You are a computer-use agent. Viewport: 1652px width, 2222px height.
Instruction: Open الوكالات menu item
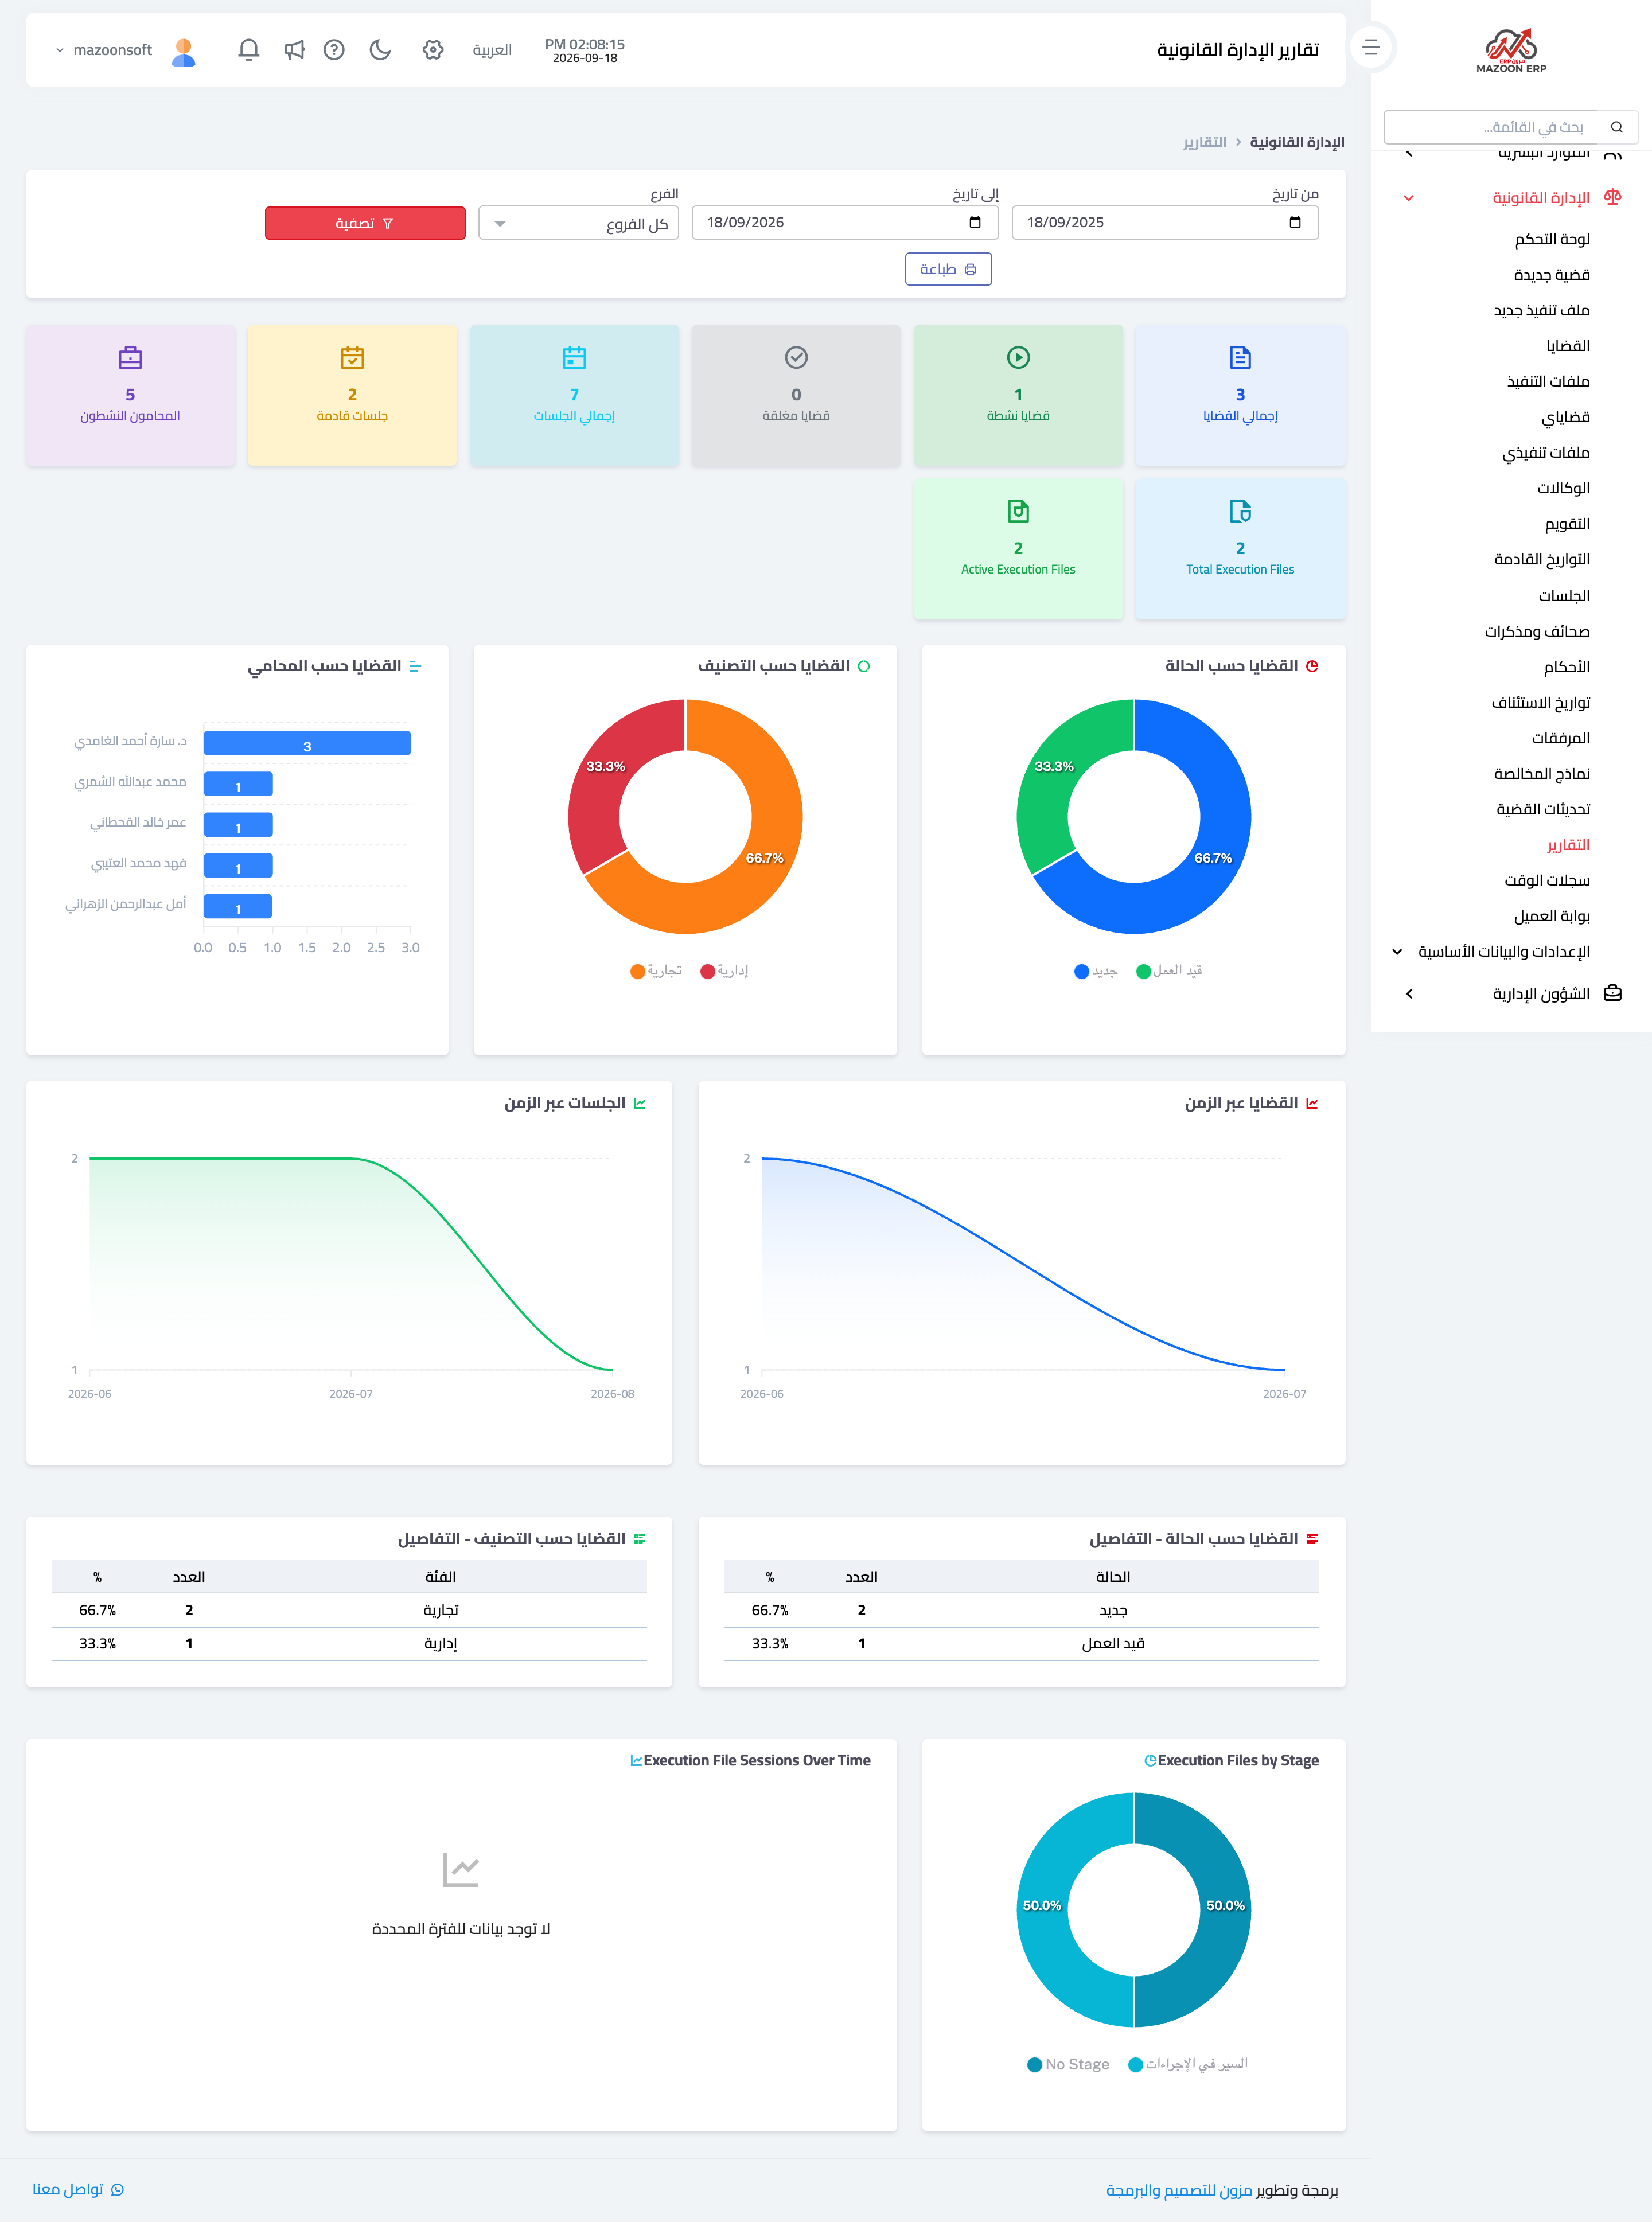(1563, 488)
